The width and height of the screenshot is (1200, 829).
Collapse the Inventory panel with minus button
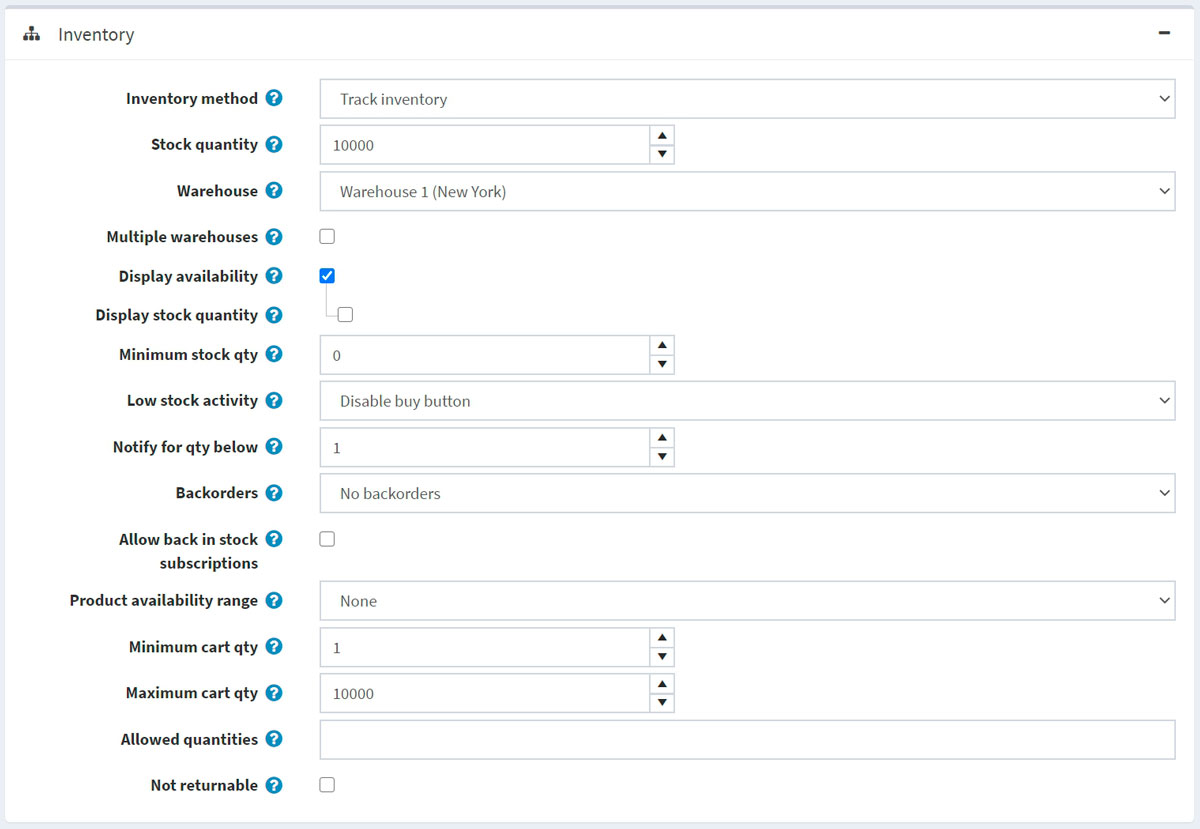1164,33
